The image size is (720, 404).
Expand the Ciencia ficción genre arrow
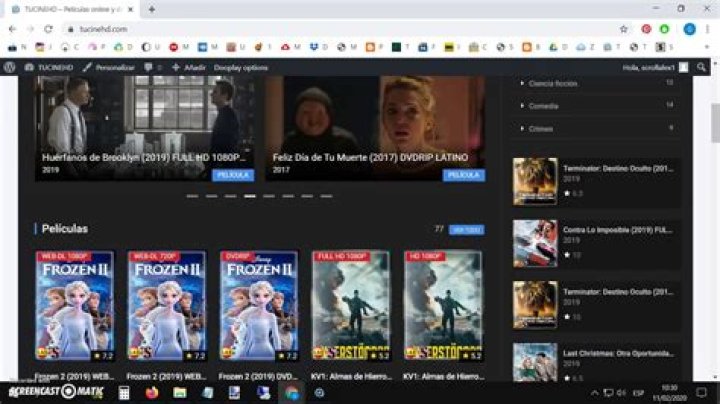[x=522, y=83]
